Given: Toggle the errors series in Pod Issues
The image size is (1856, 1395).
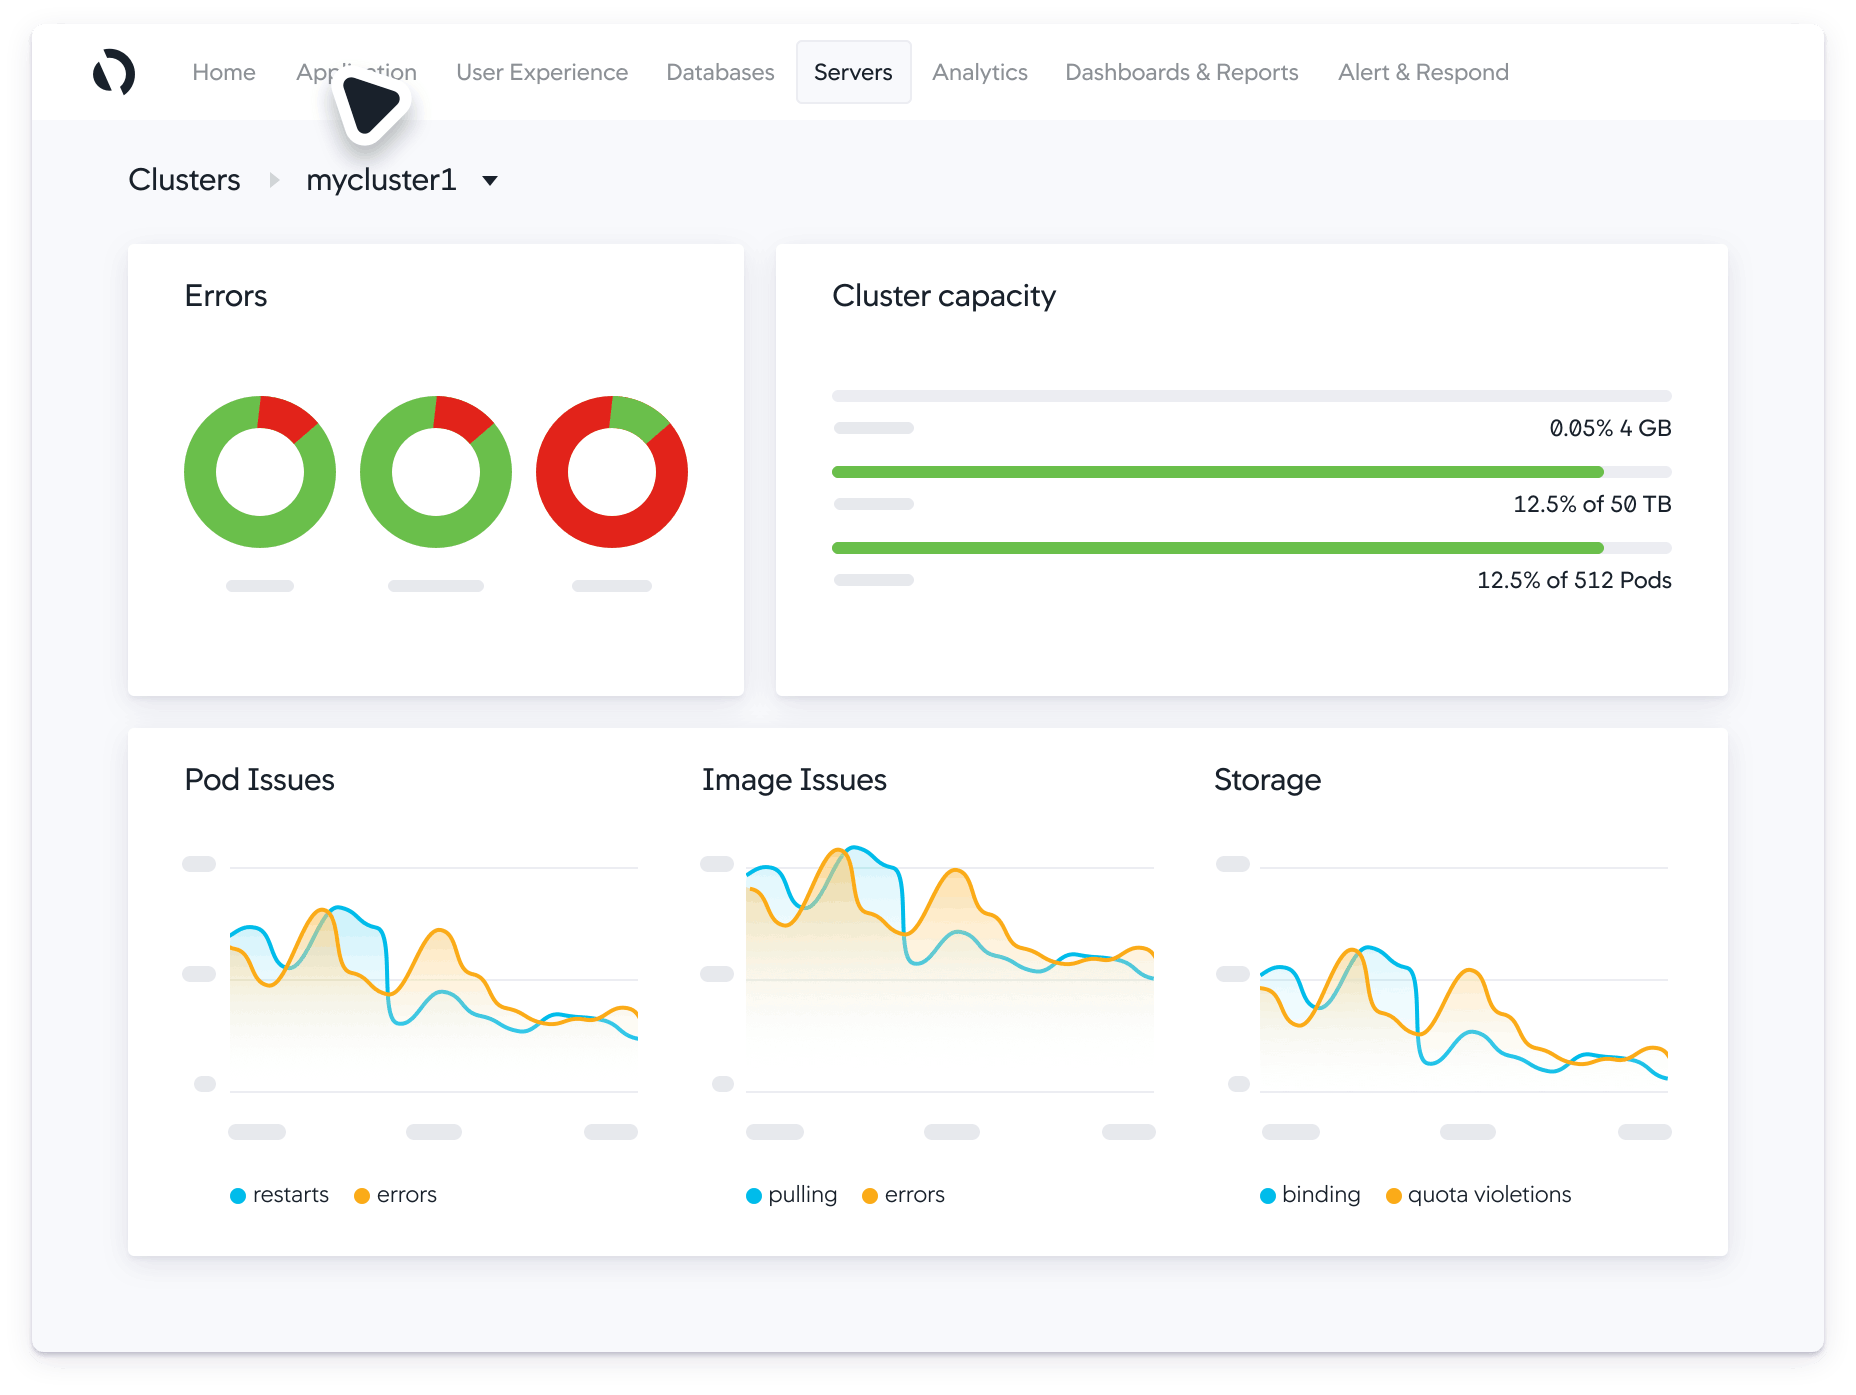Looking at the screenshot, I should (362, 1194).
